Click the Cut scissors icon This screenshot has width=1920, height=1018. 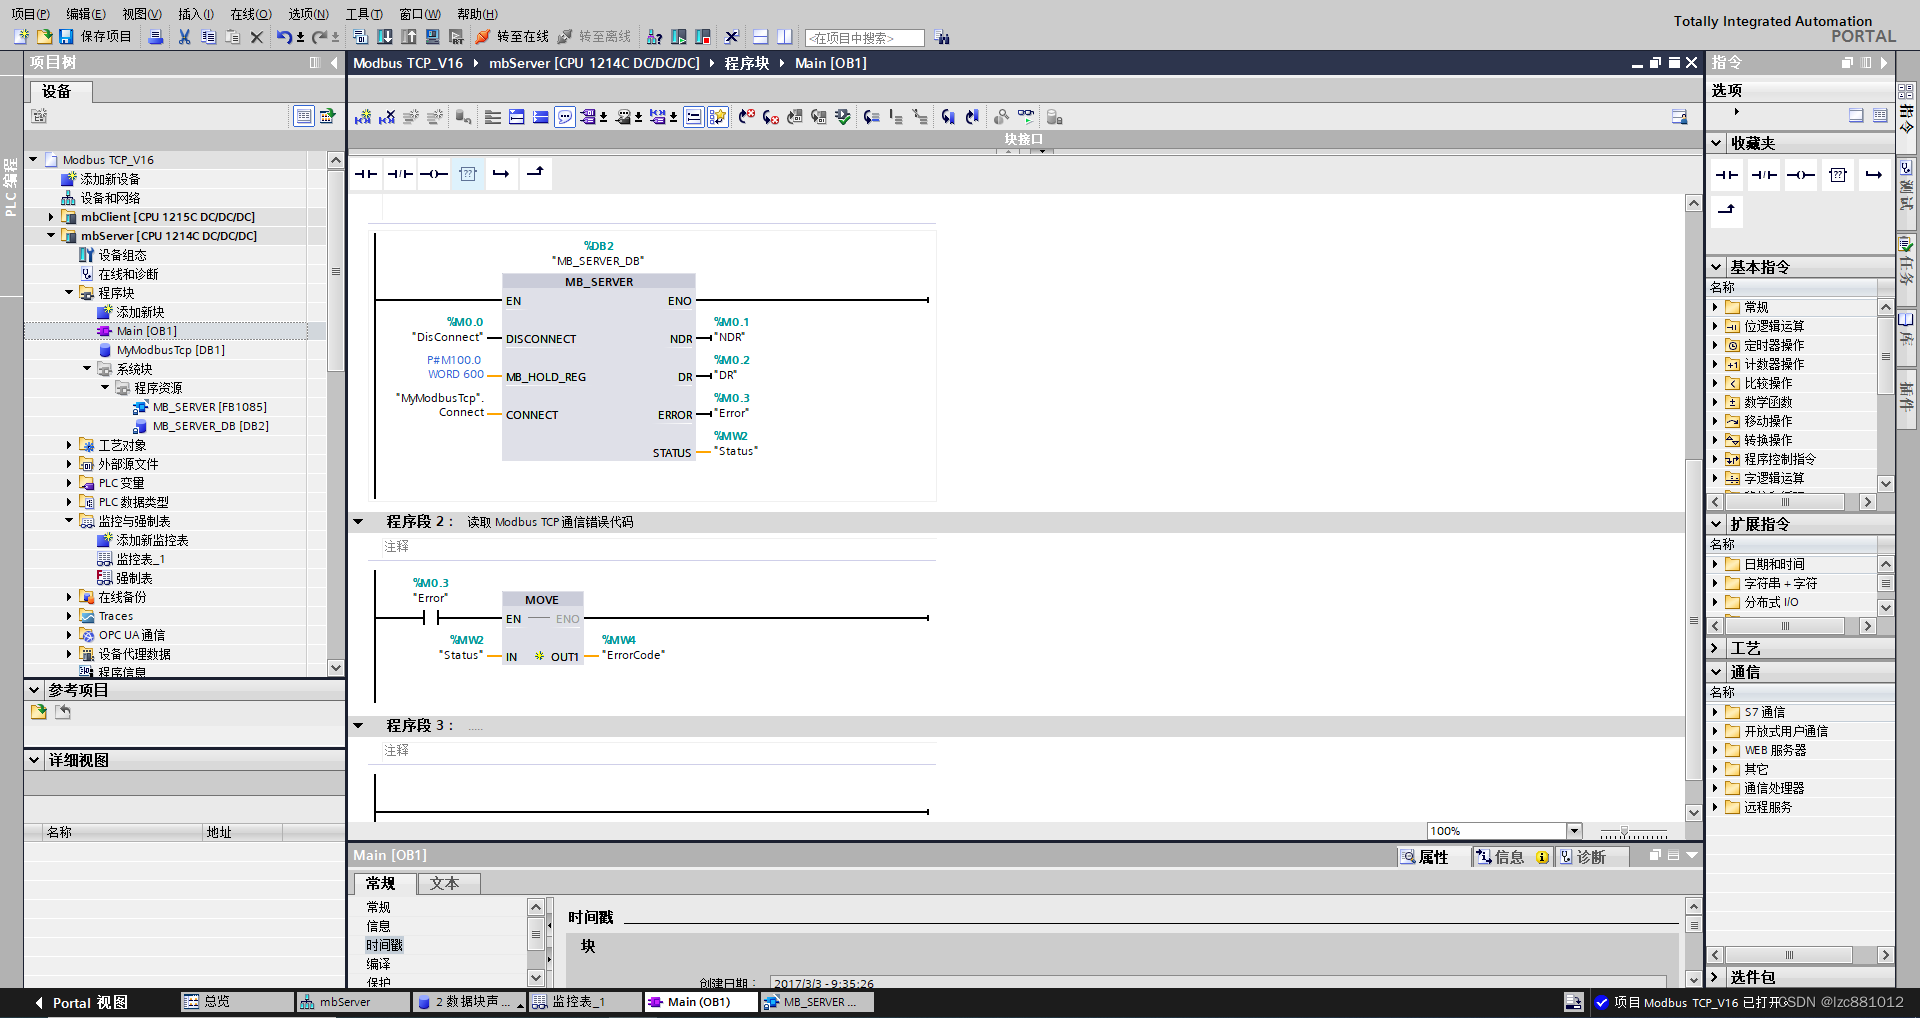point(184,37)
